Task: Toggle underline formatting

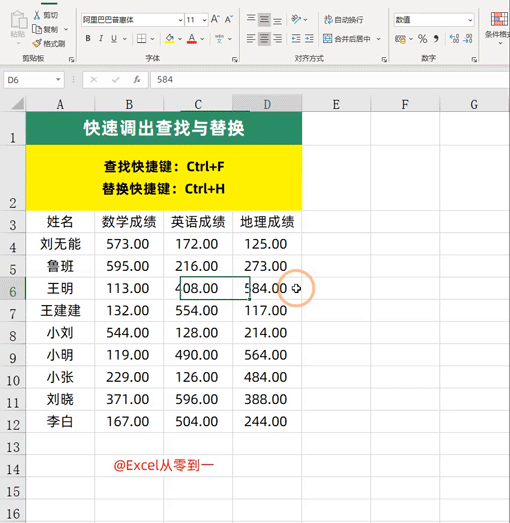Action: (x=114, y=39)
